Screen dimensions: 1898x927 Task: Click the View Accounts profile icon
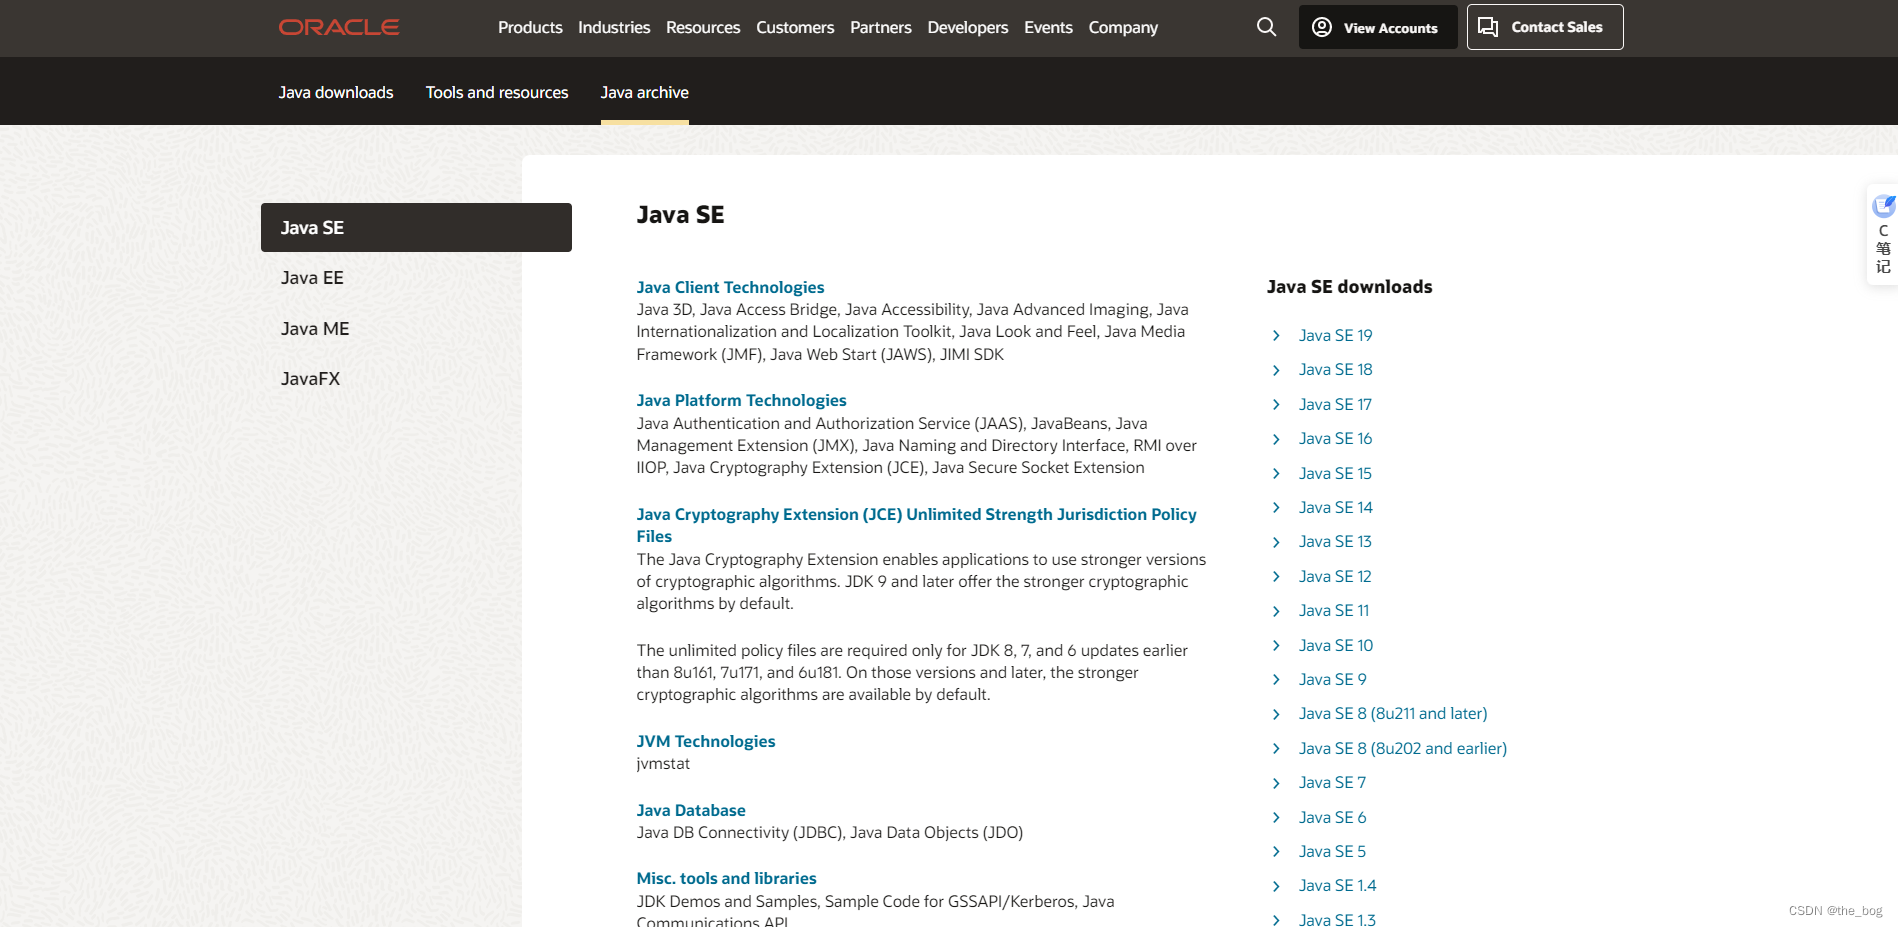coord(1320,27)
